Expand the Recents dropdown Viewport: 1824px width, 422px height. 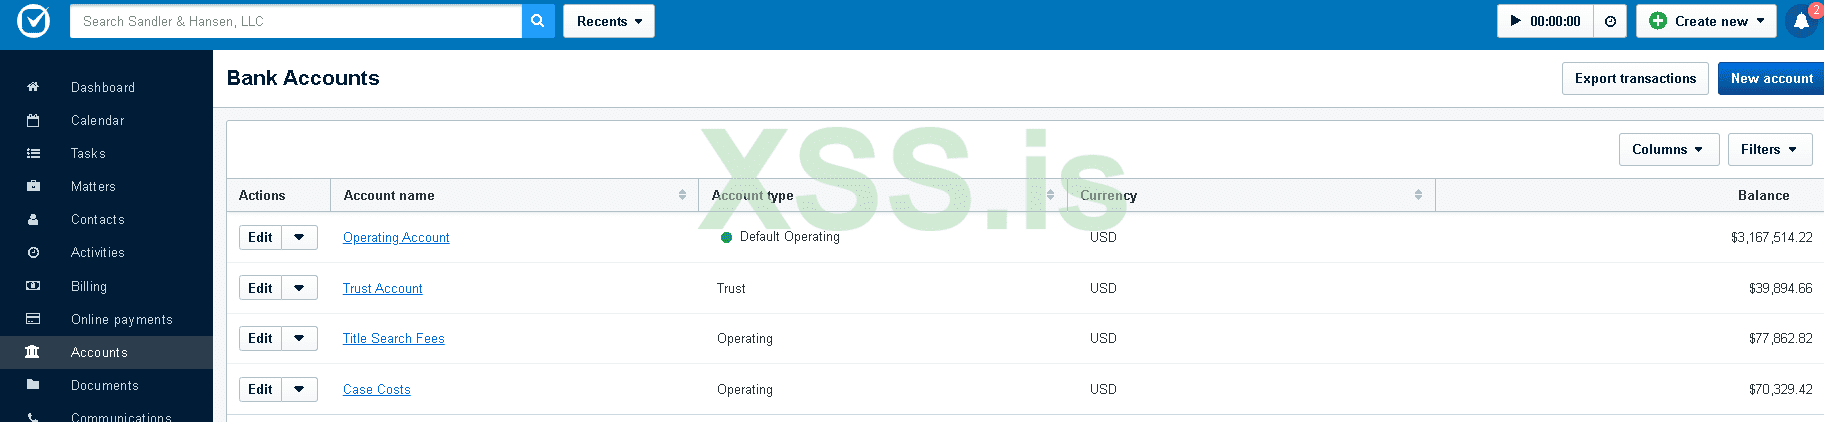609,21
